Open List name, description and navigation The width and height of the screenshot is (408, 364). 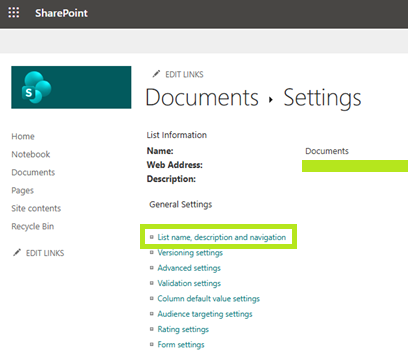click(222, 237)
